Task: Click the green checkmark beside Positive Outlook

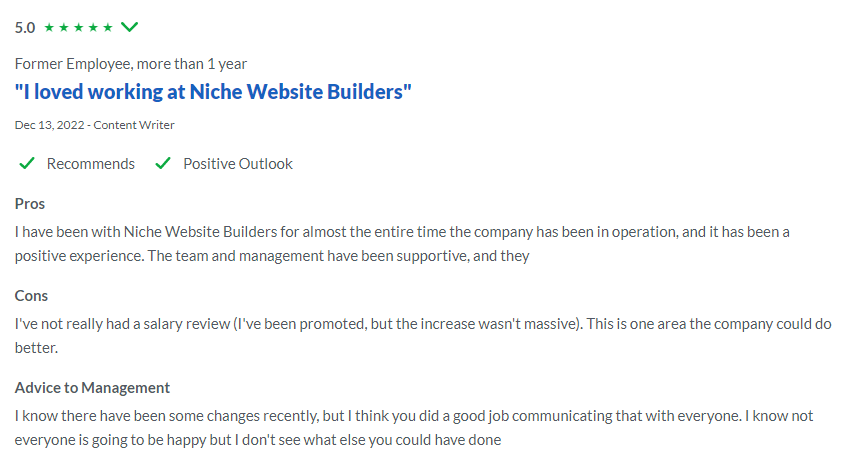Action: coord(163,164)
